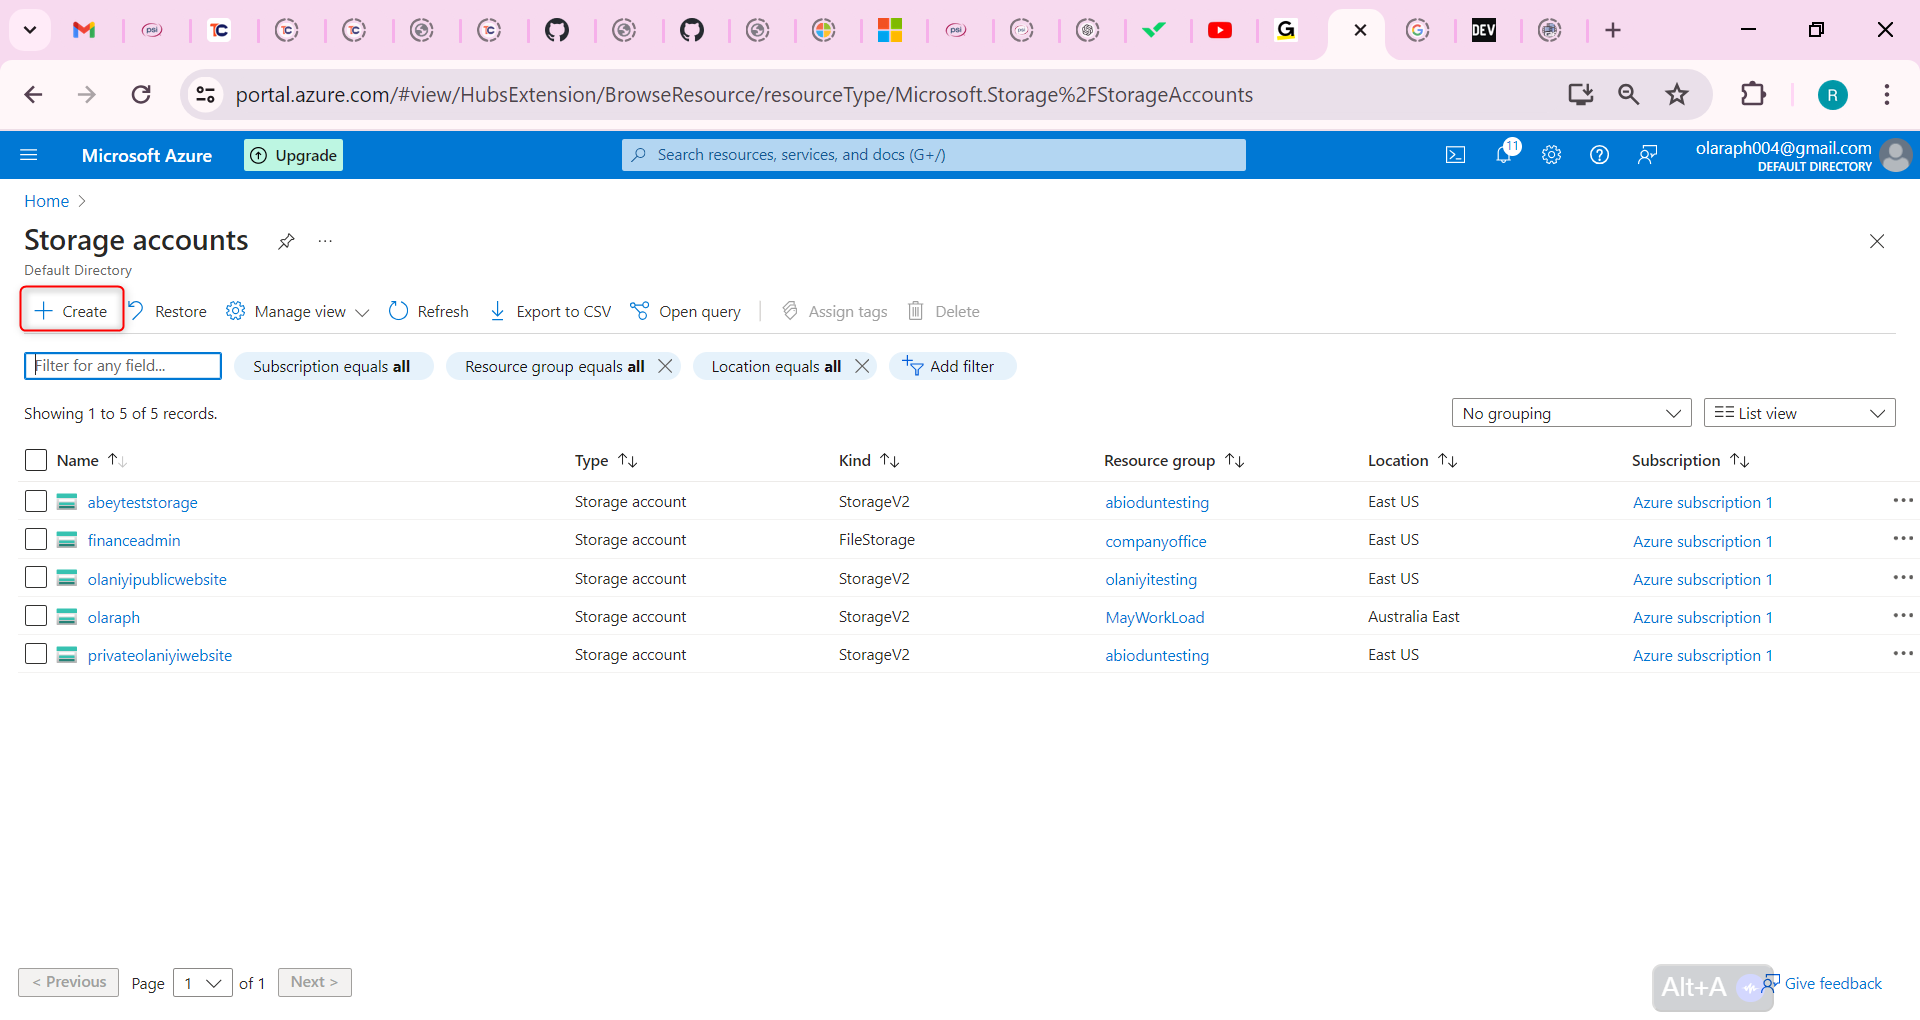Switch to the Gmail browser tab

84,30
